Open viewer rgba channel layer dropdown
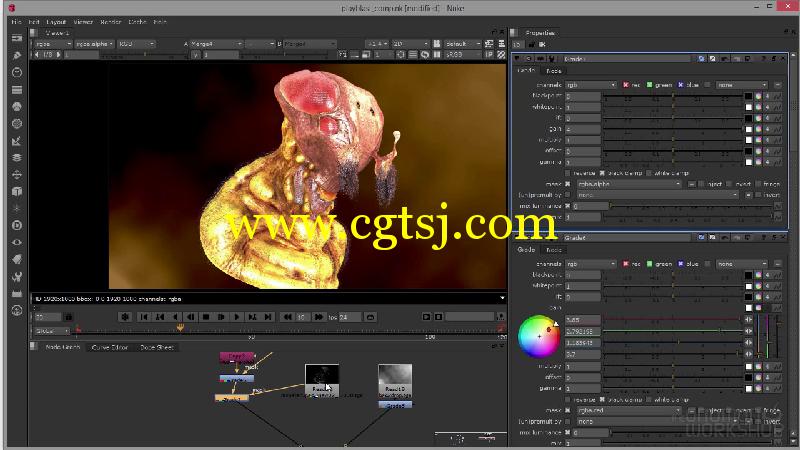 [54, 44]
